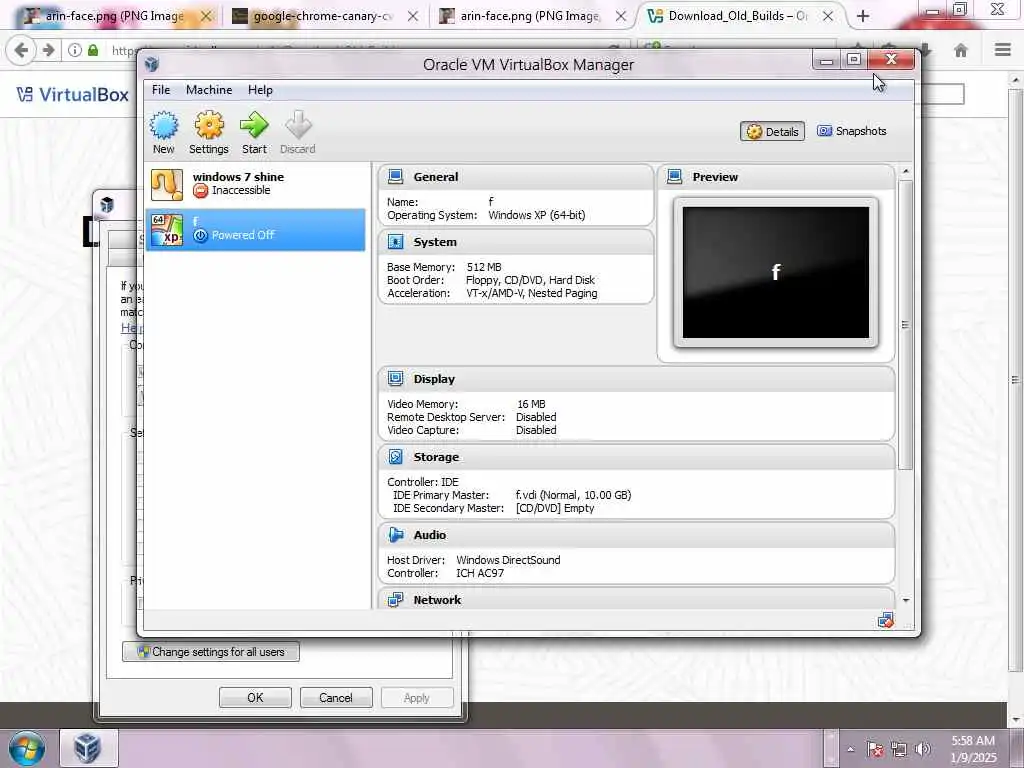
Task: Click the Network section icon
Action: [x=395, y=600]
